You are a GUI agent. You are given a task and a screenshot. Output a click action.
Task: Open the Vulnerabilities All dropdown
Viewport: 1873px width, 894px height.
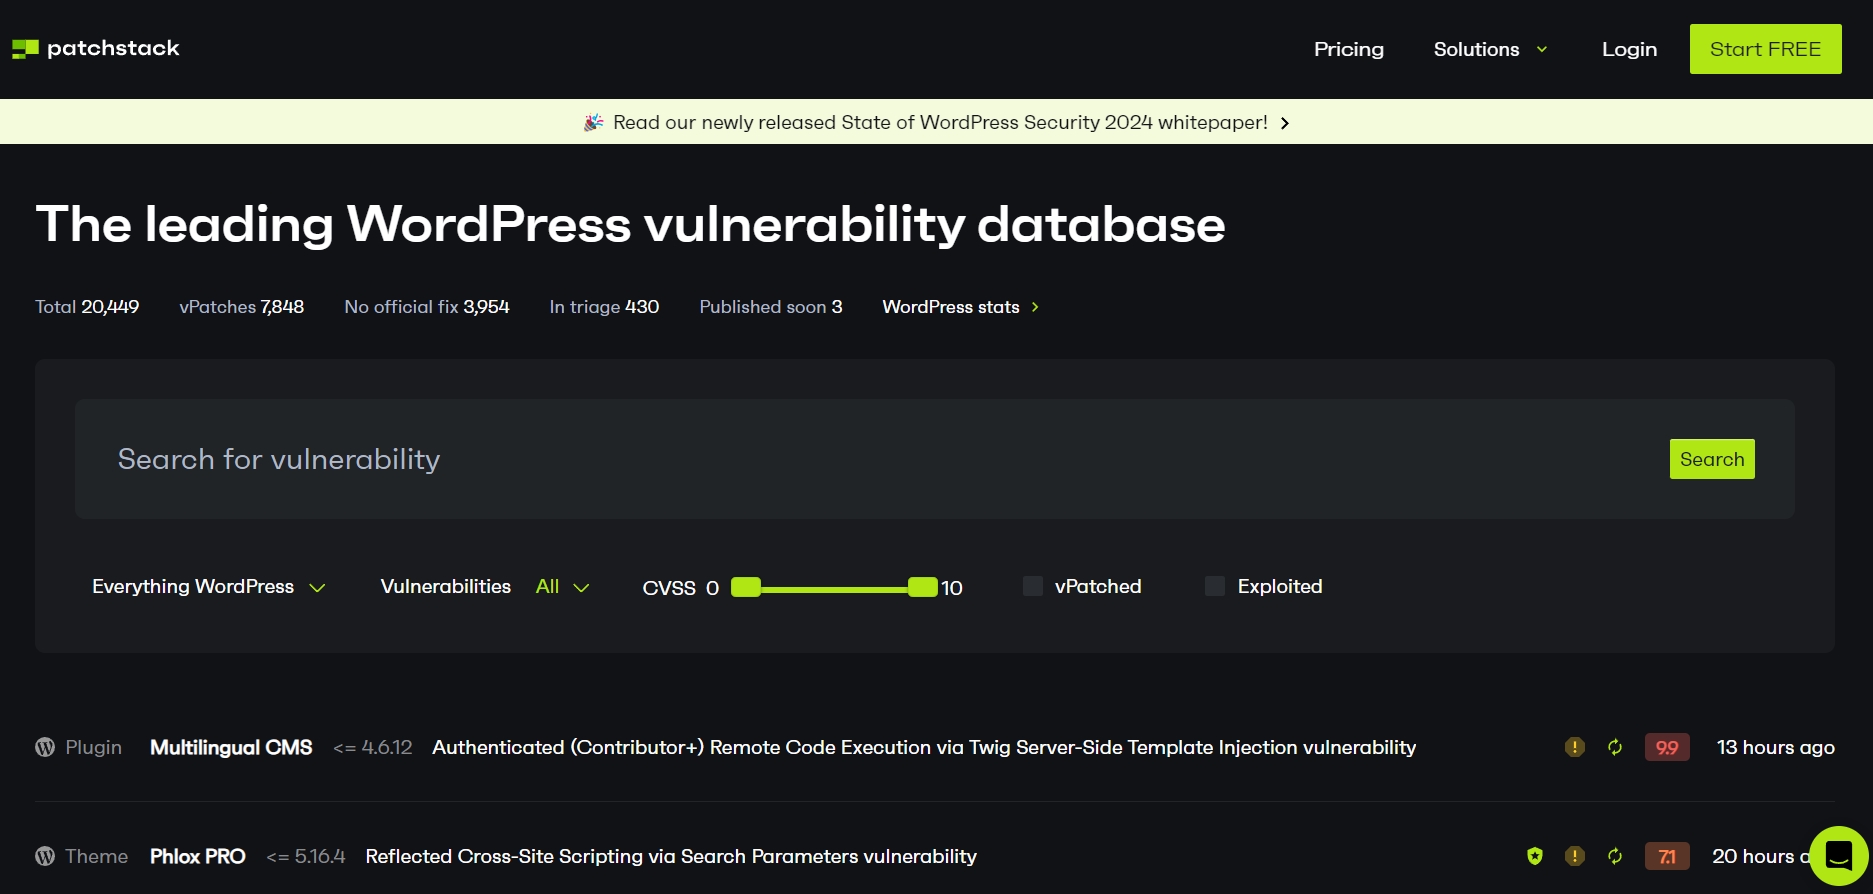(562, 587)
